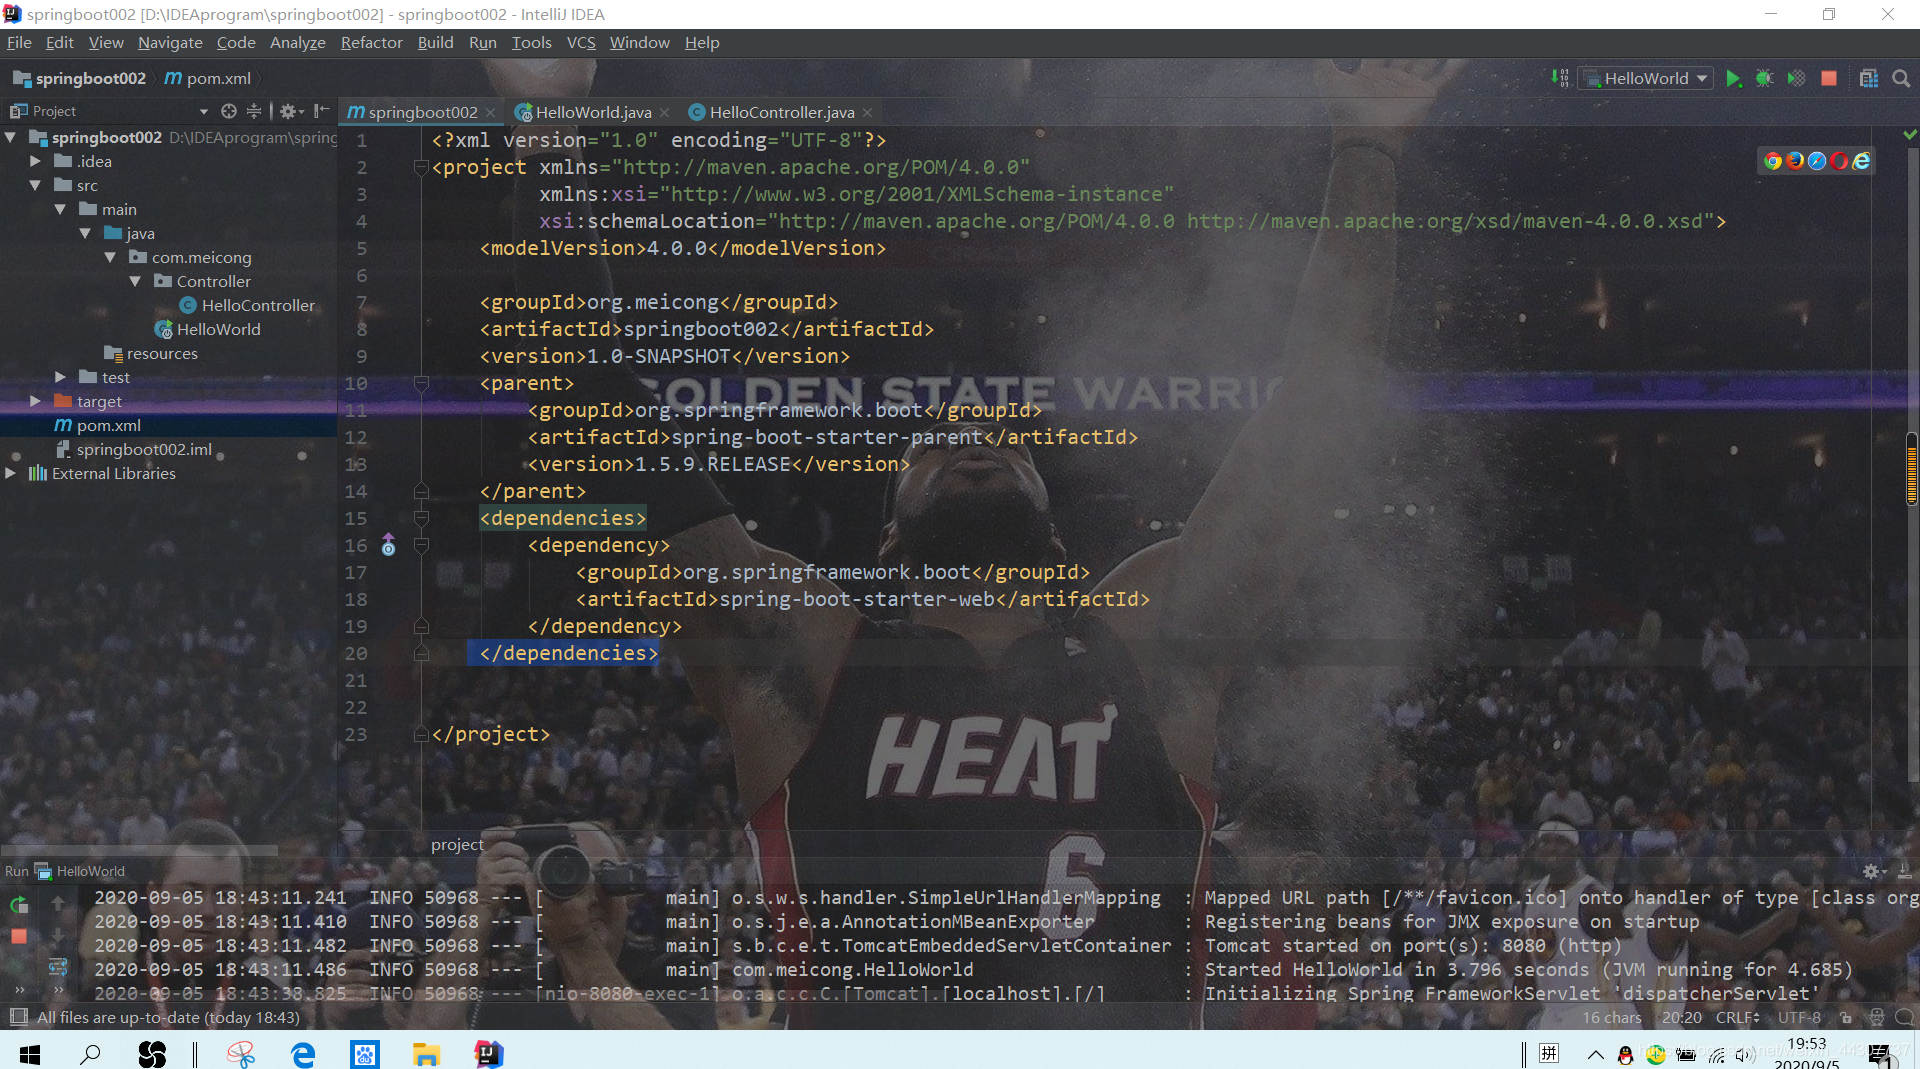Stop the running process in the main toolbar

pos(1829,78)
